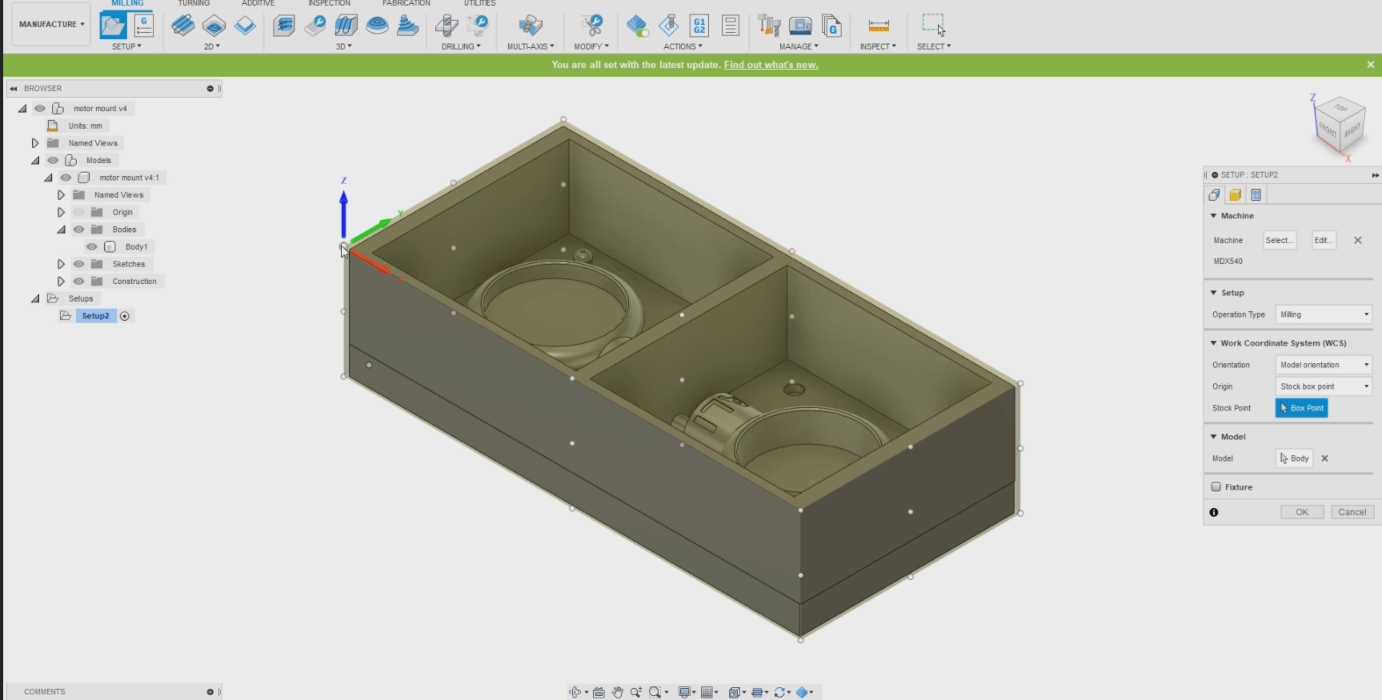Toggle visibility of Construction folder

point(79,281)
